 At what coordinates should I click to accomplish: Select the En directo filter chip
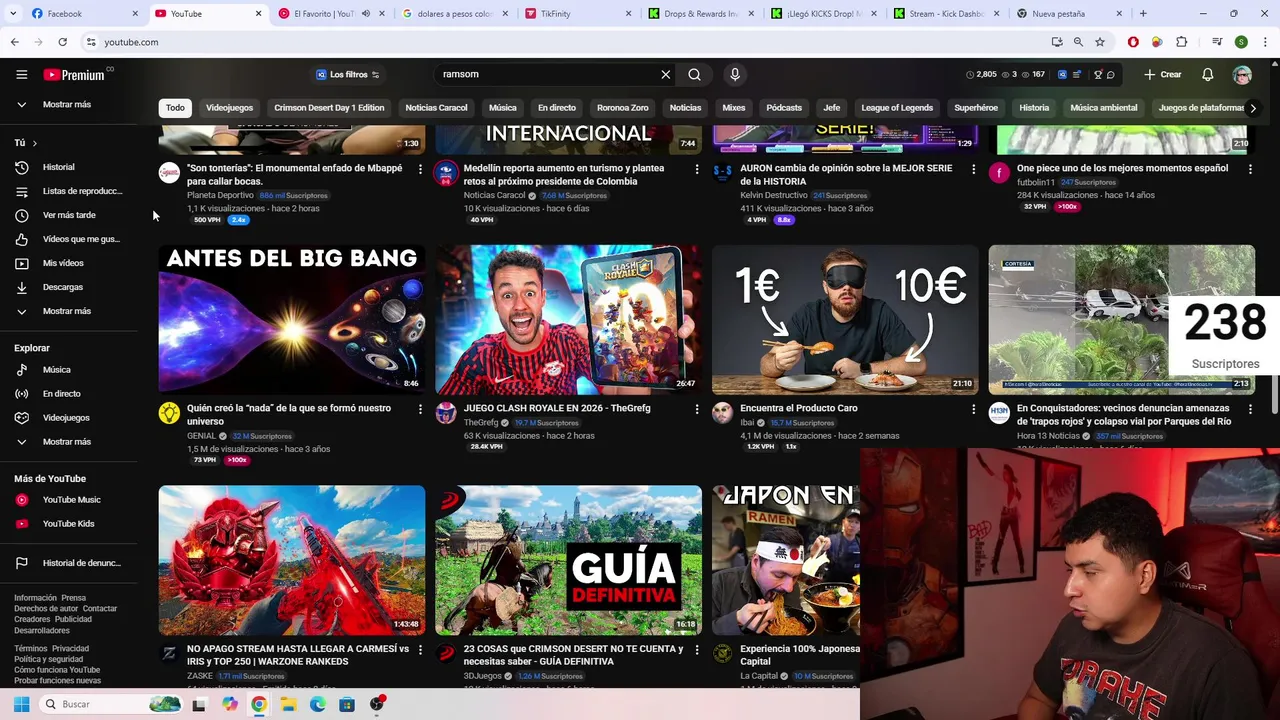pyautogui.click(x=557, y=108)
